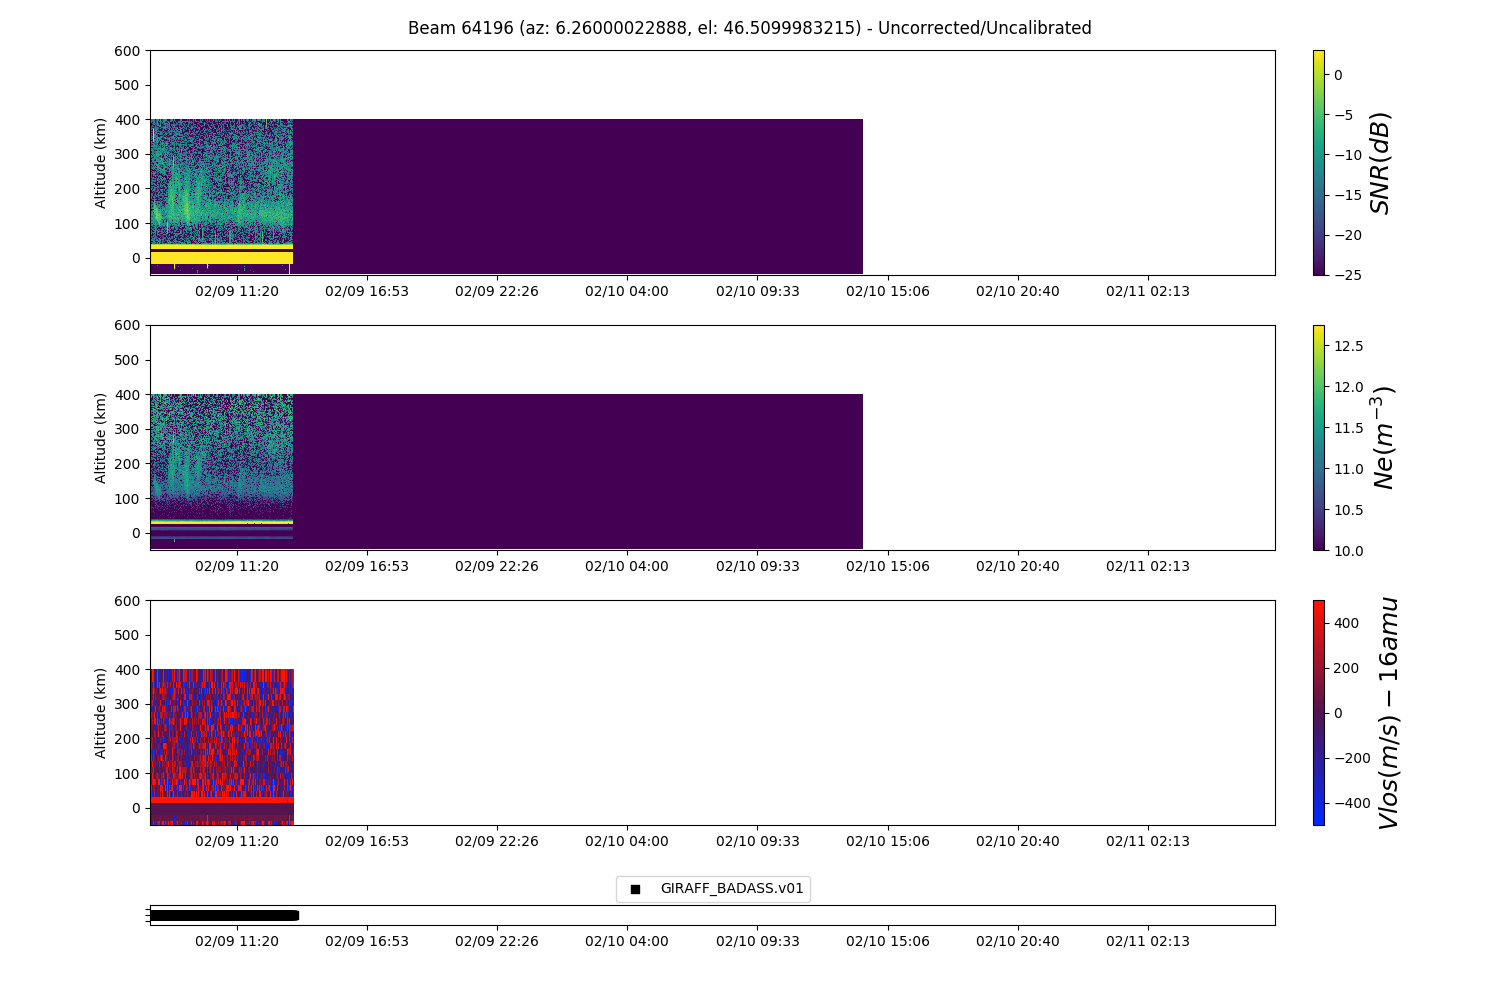This screenshot has width=1500, height=1000.
Task: Click the 02/10 15:06 tick under Ne panel
Action: point(888,566)
